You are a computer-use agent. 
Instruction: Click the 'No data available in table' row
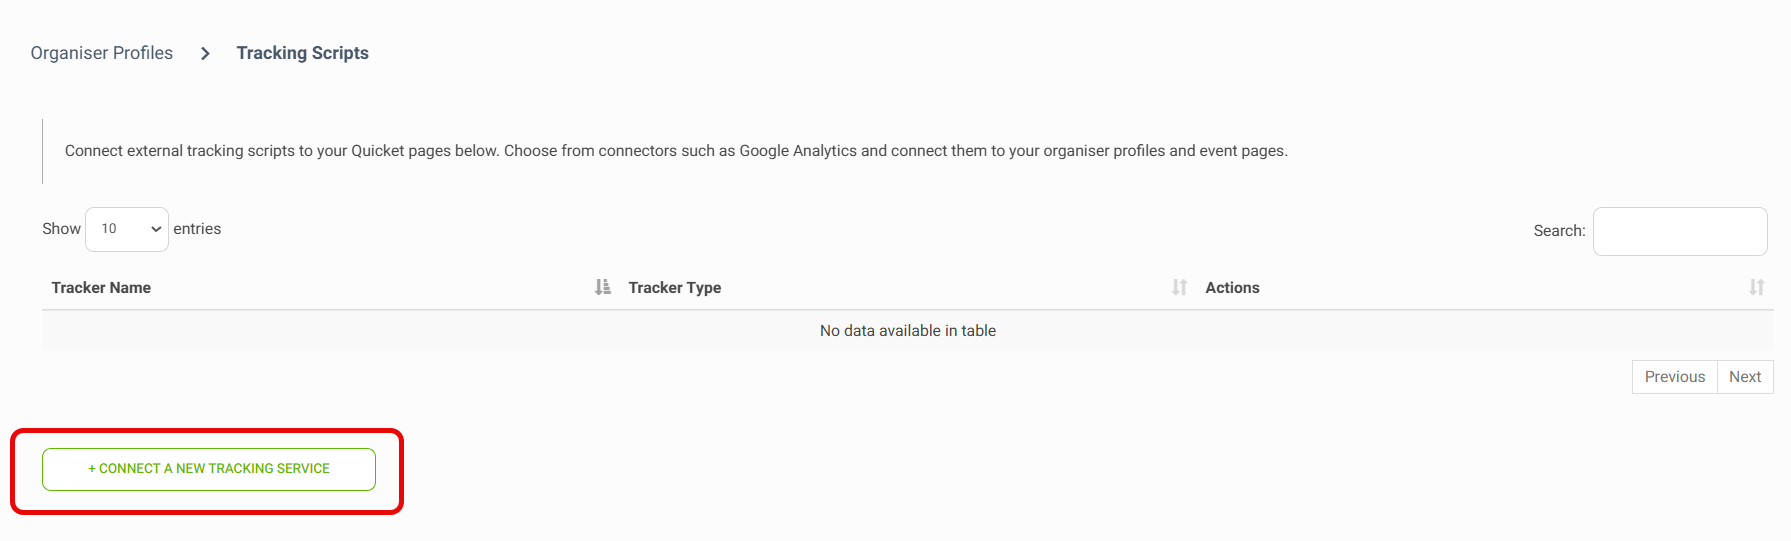[907, 331]
